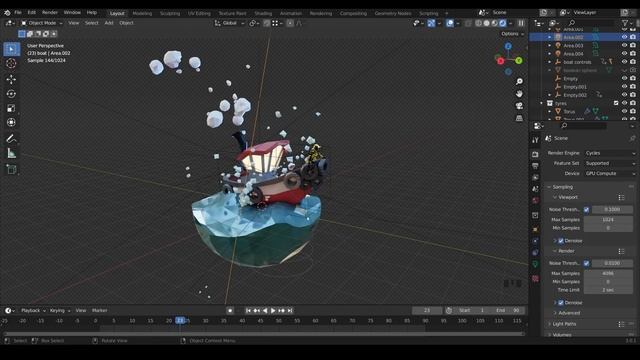Select the Cursor tool in toolbar
The width and height of the screenshot is (640, 360).
pyautogui.click(x=11, y=63)
